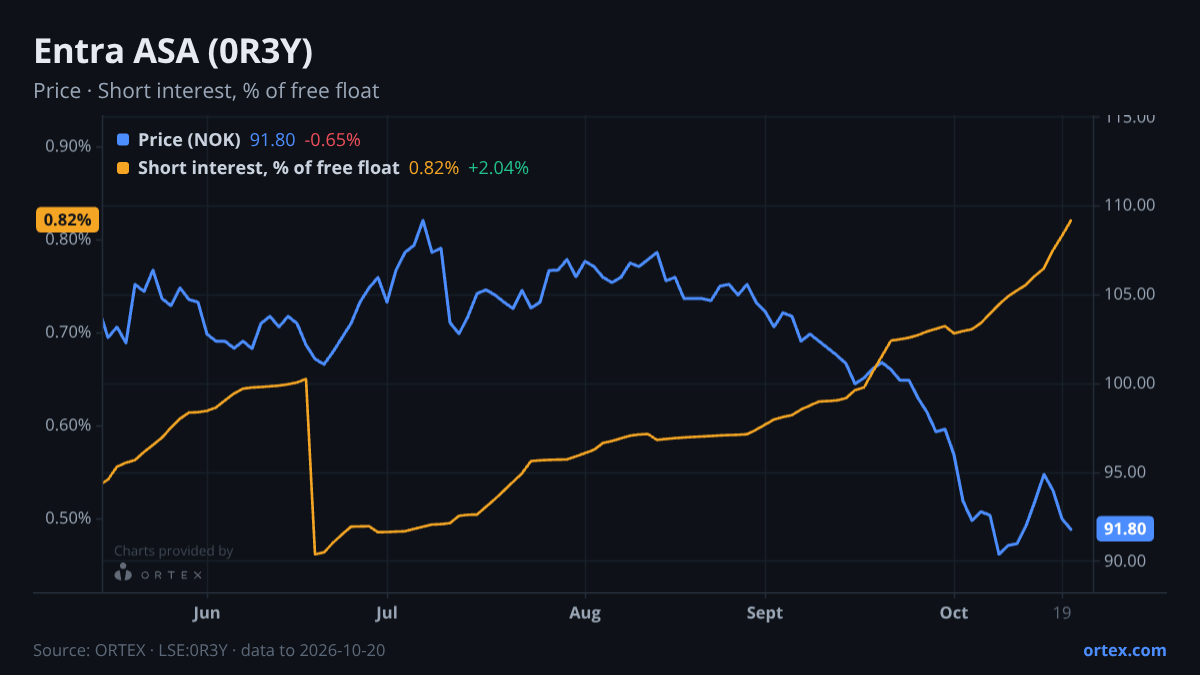Click the 0.70% left axis label
Image resolution: width=1200 pixels, height=675 pixels.
(x=68, y=332)
